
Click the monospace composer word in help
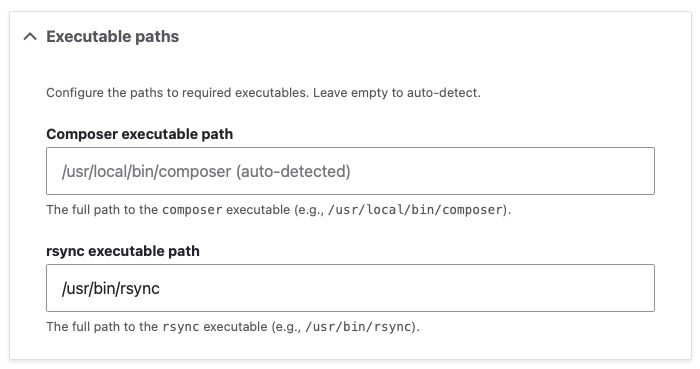192,210
